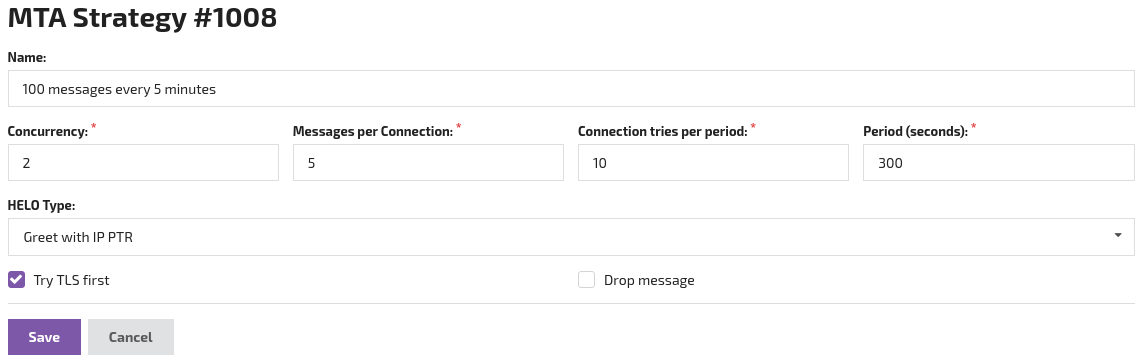
Task: Focus the Concurrency input showing 2
Action: (143, 162)
